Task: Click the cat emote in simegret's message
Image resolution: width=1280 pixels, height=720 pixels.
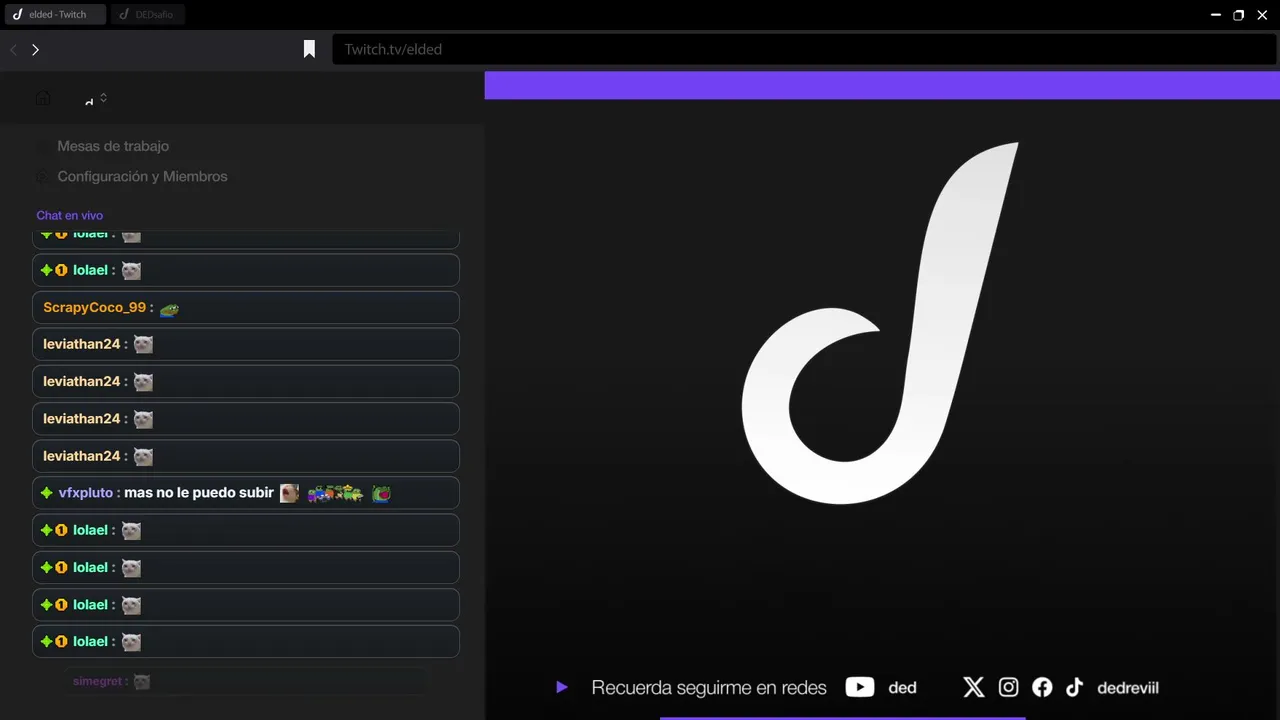Action: click(142, 682)
